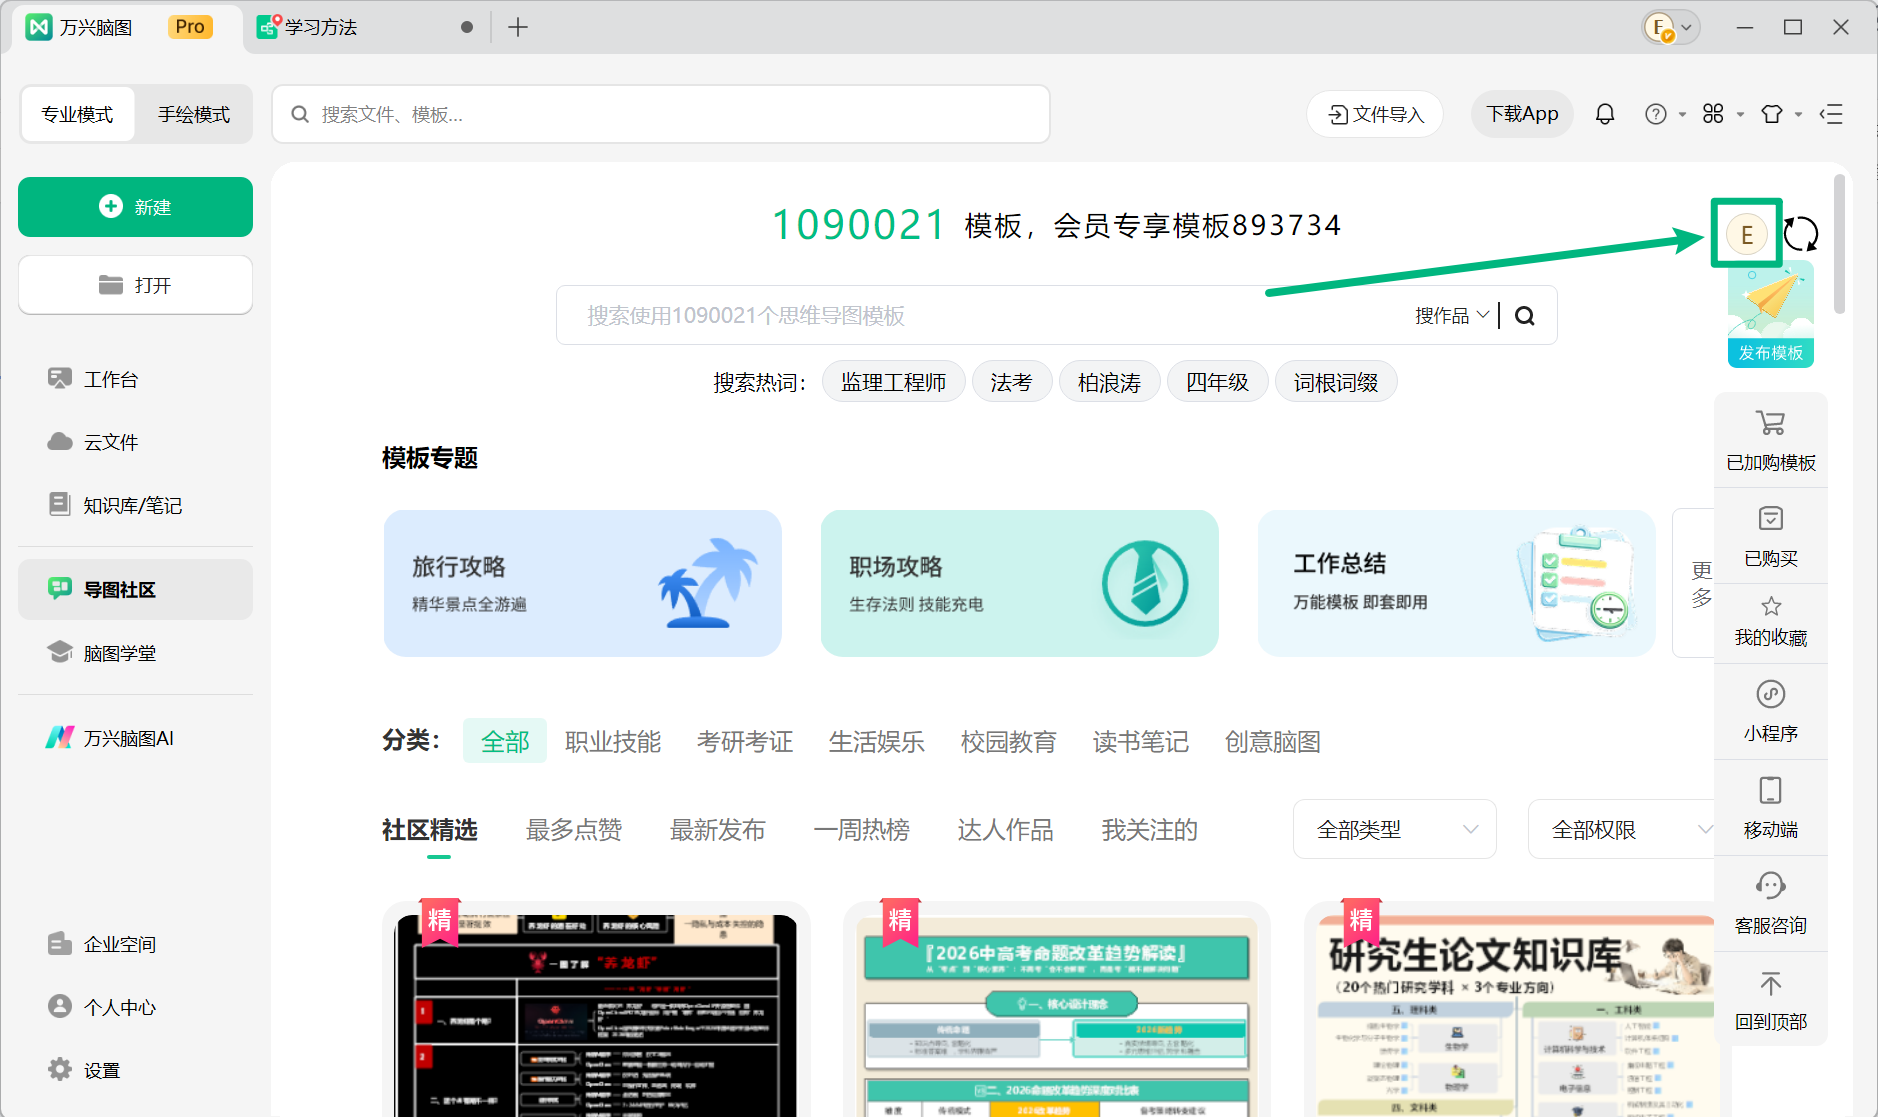Go back to top of page
The image size is (1878, 1117).
coord(1770,999)
